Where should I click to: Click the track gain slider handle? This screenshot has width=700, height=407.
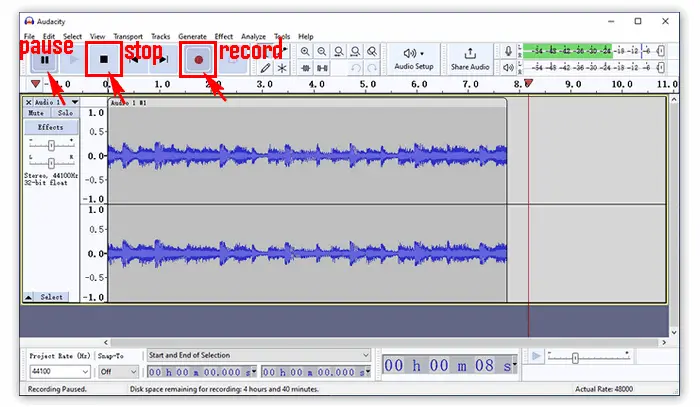(x=51, y=145)
